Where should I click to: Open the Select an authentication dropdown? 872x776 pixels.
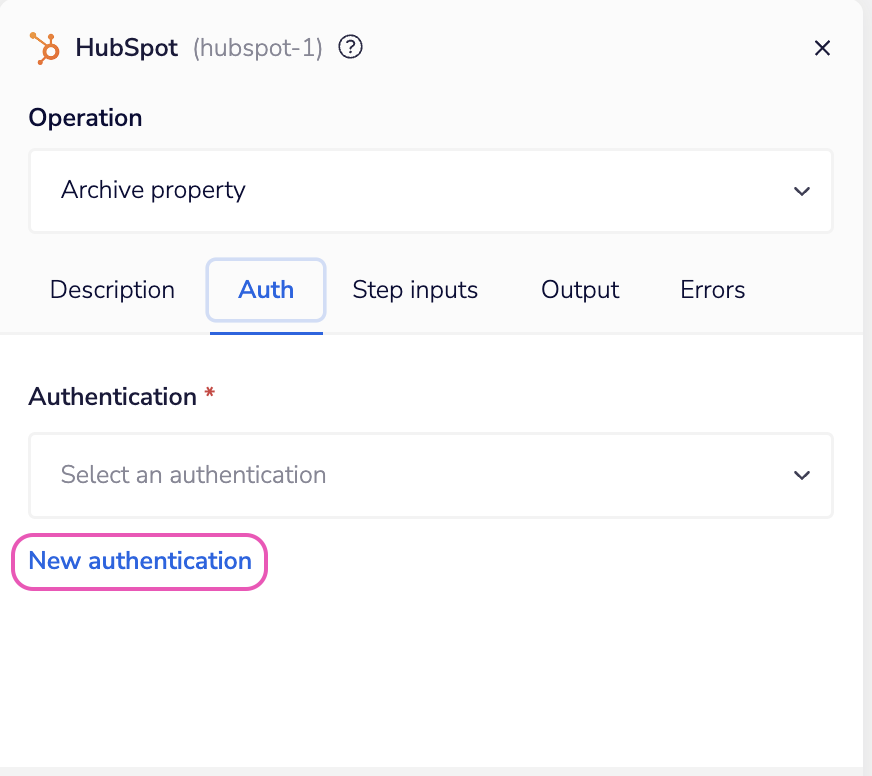click(x=430, y=475)
